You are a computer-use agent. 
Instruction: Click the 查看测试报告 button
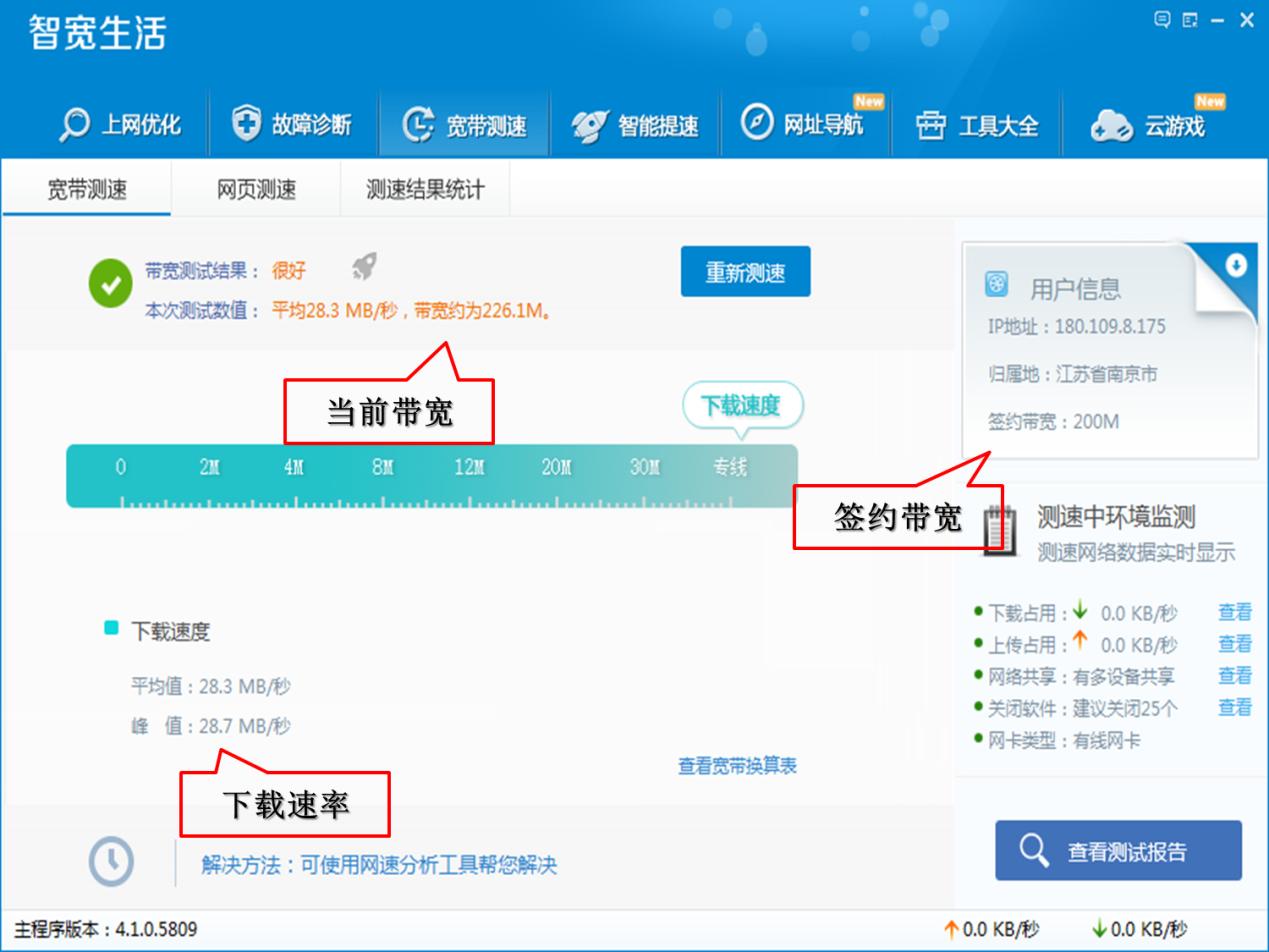pyautogui.click(x=1116, y=851)
